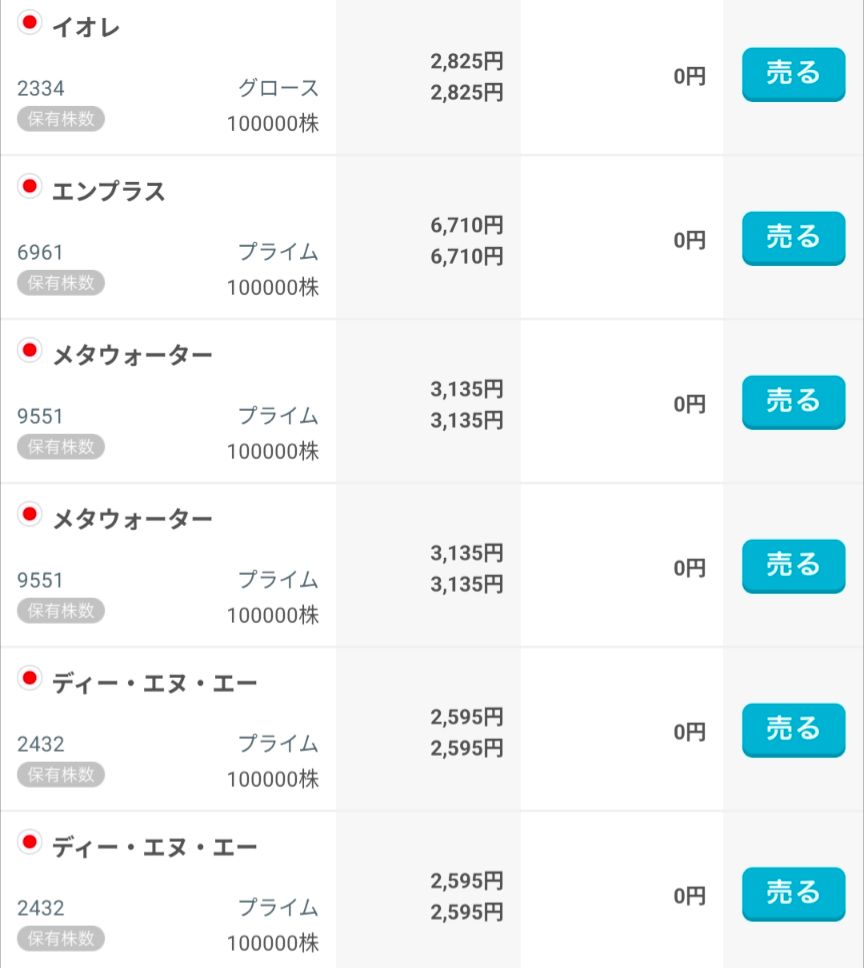Click the Japan flag icon beside イオレ
Viewport: 864px width, 968px height.
click(x=29, y=23)
